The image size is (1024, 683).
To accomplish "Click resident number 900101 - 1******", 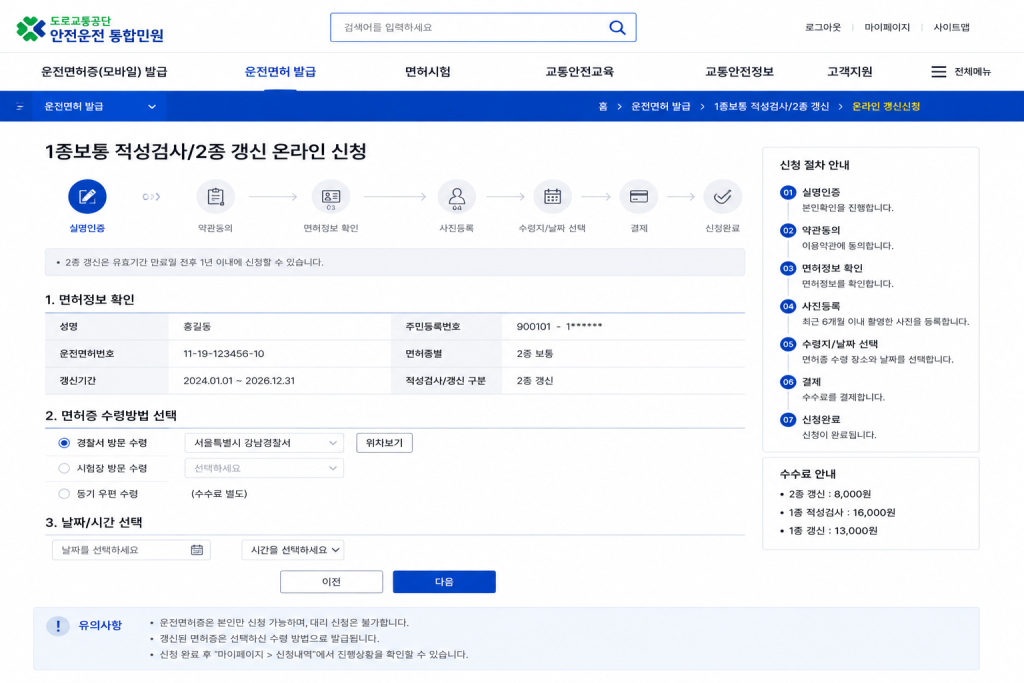I will [559, 326].
